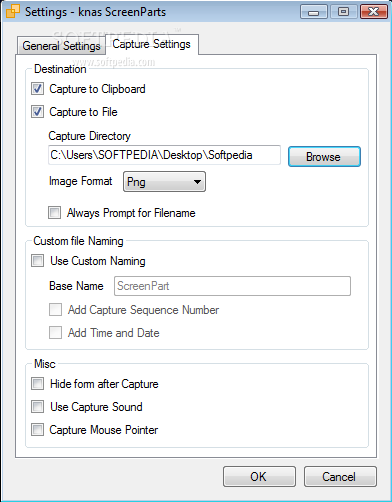
Task: Select the Capture Settings tab
Action: click(152, 44)
